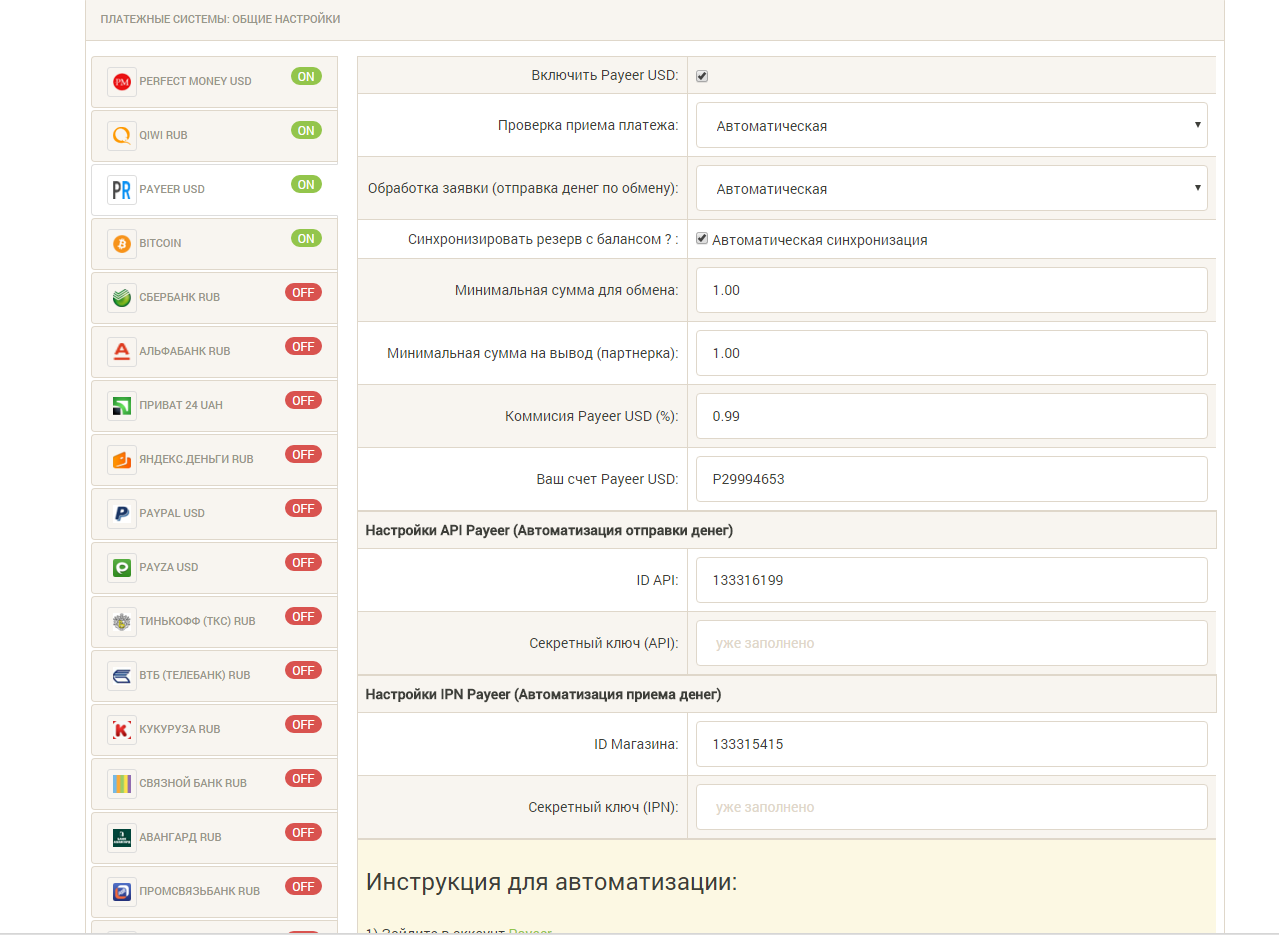Click the Минимальная сумма на вывод field
This screenshot has height=935, width=1279.
point(951,353)
